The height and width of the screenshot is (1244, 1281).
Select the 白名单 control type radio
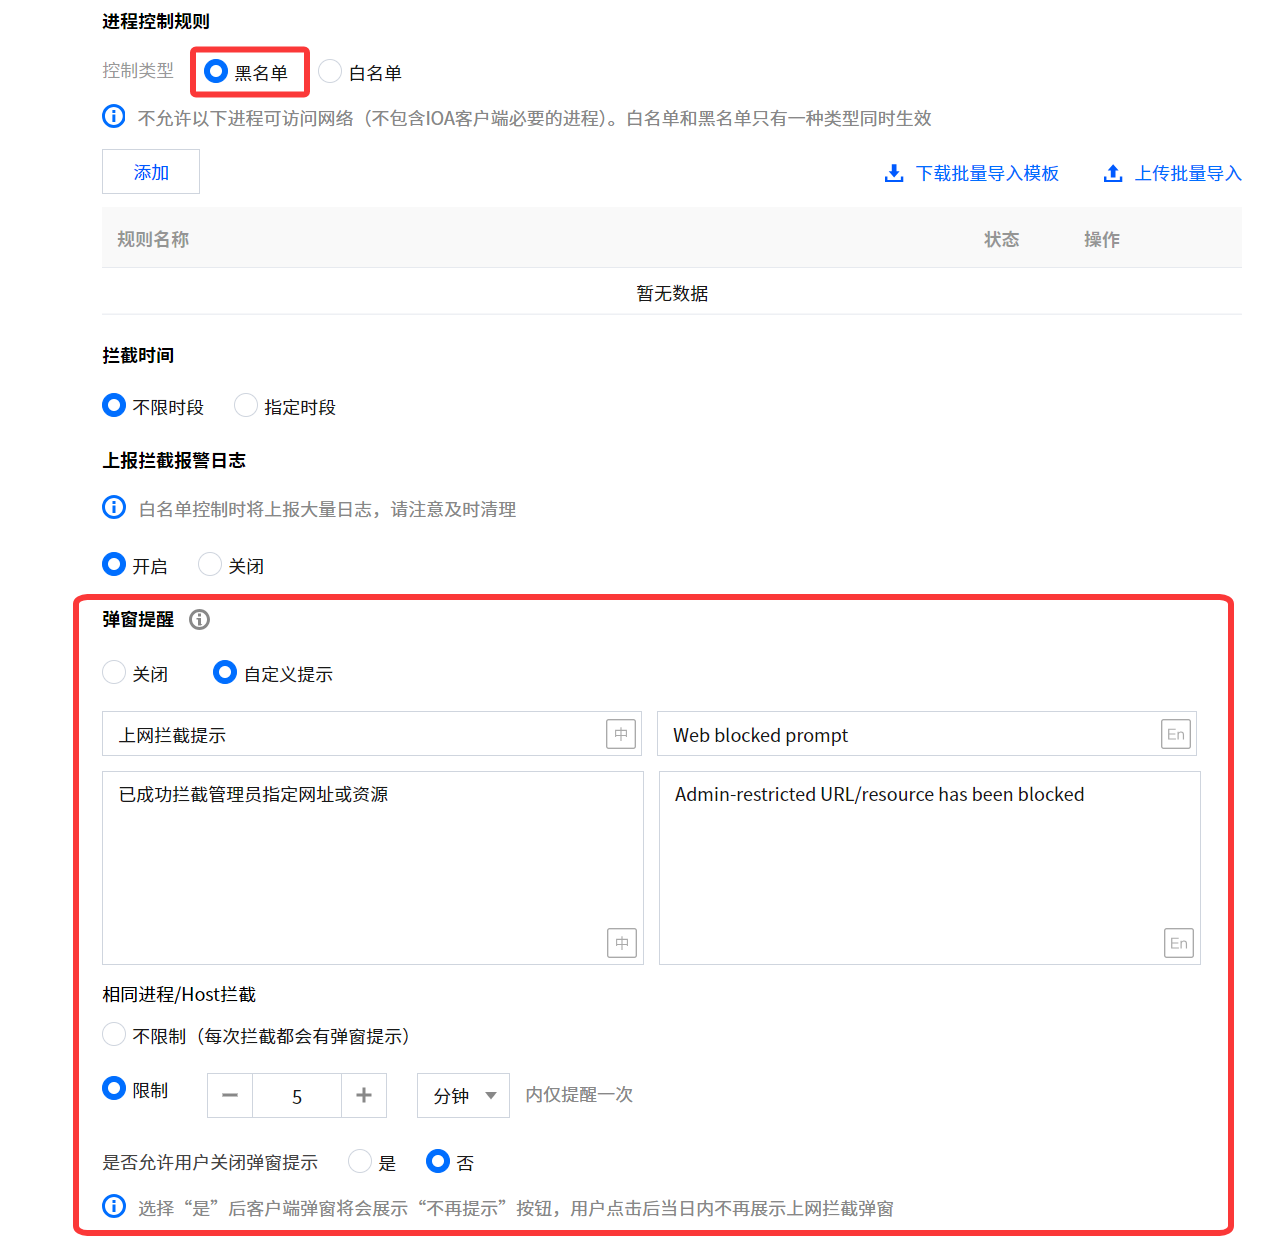330,72
